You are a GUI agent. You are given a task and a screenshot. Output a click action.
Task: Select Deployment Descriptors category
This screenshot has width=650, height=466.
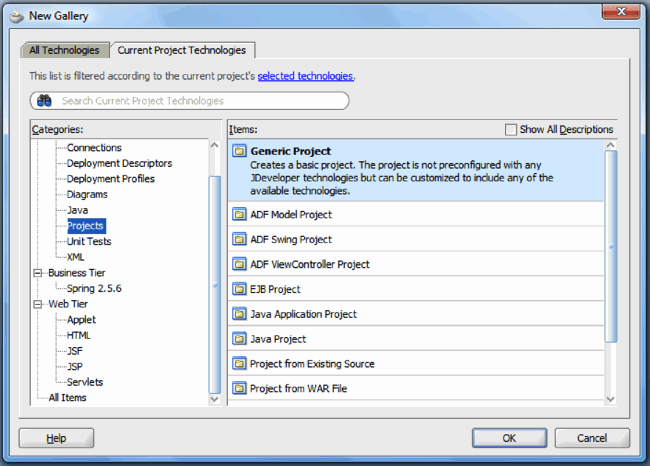click(119, 163)
